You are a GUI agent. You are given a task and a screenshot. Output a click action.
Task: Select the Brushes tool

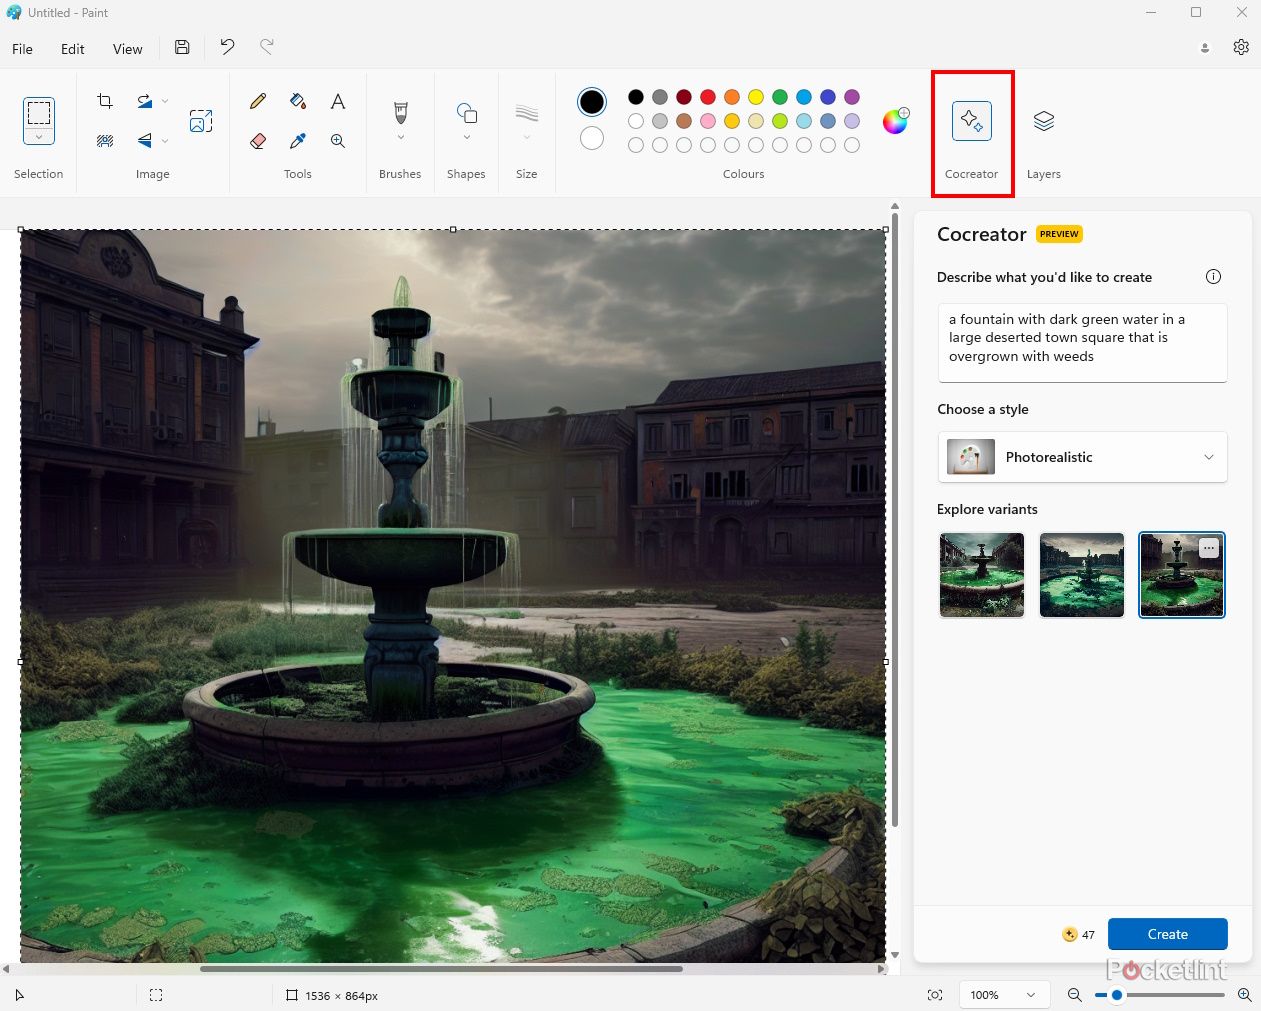pyautogui.click(x=400, y=111)
